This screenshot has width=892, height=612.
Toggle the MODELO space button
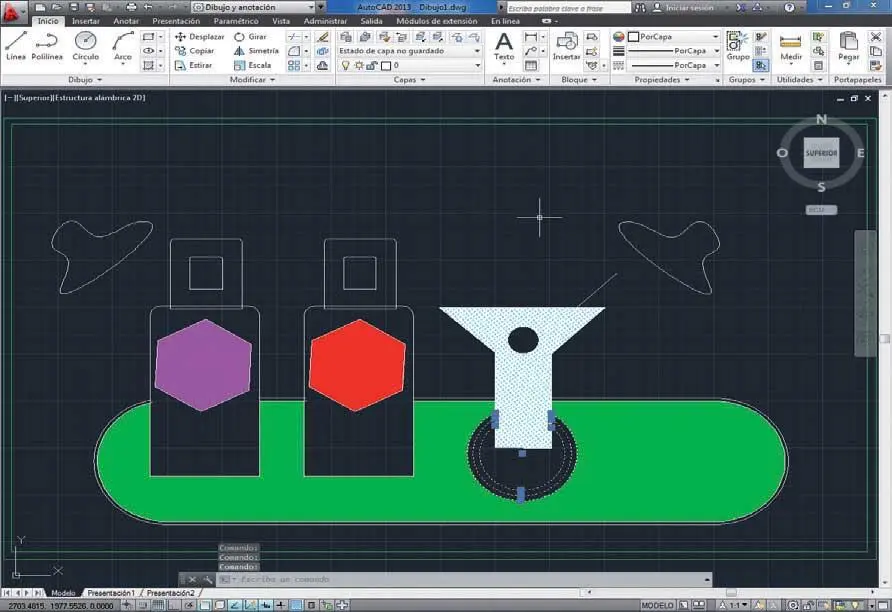point(658,605)
